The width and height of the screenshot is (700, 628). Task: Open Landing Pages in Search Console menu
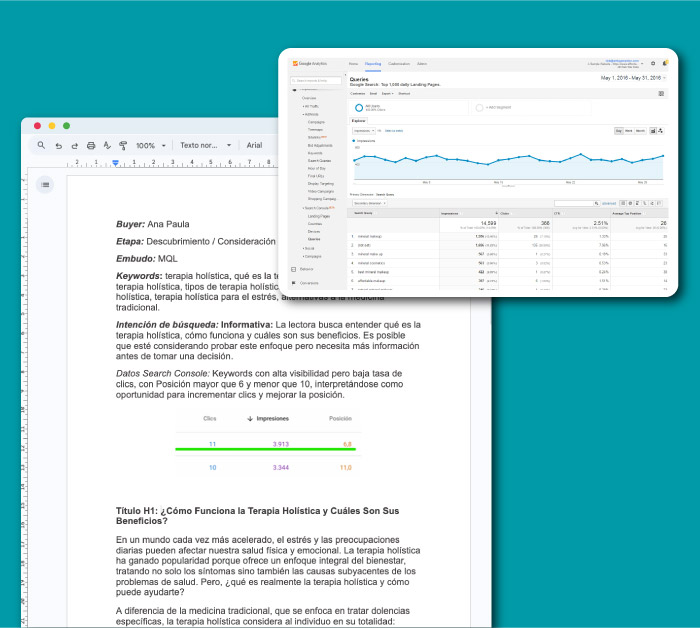coord(319,215)
